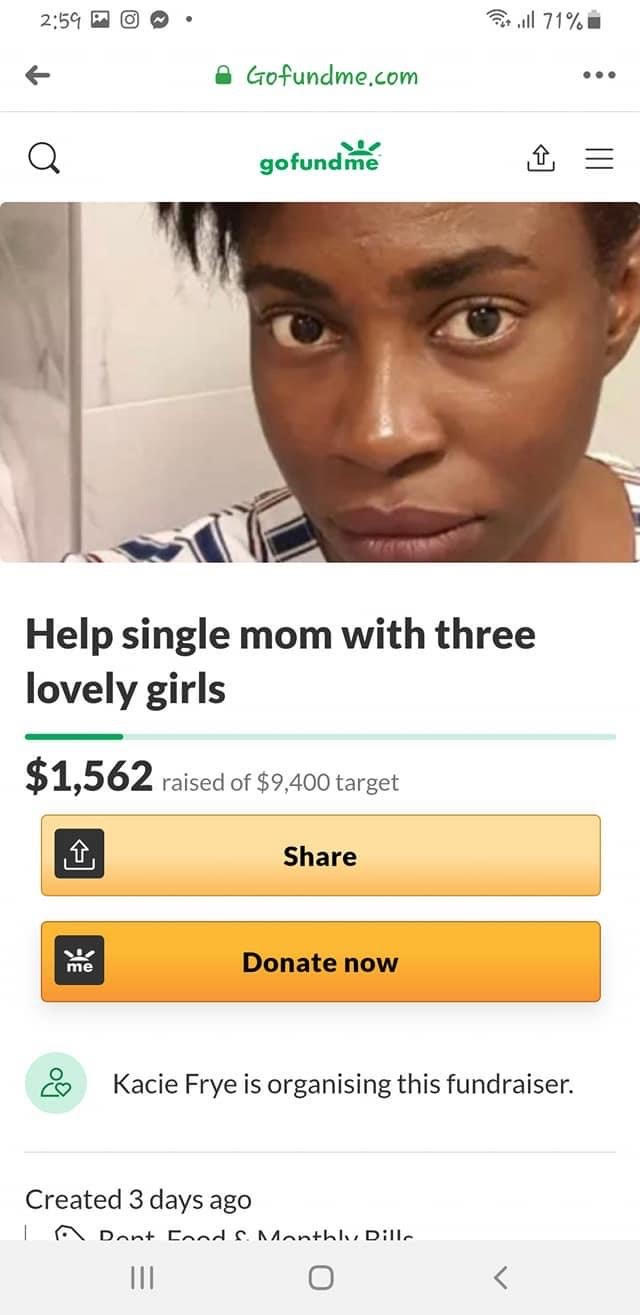Open Kacie Frye organiser line
Viewport: 640px width, 1315px height.
(343, 1084)
